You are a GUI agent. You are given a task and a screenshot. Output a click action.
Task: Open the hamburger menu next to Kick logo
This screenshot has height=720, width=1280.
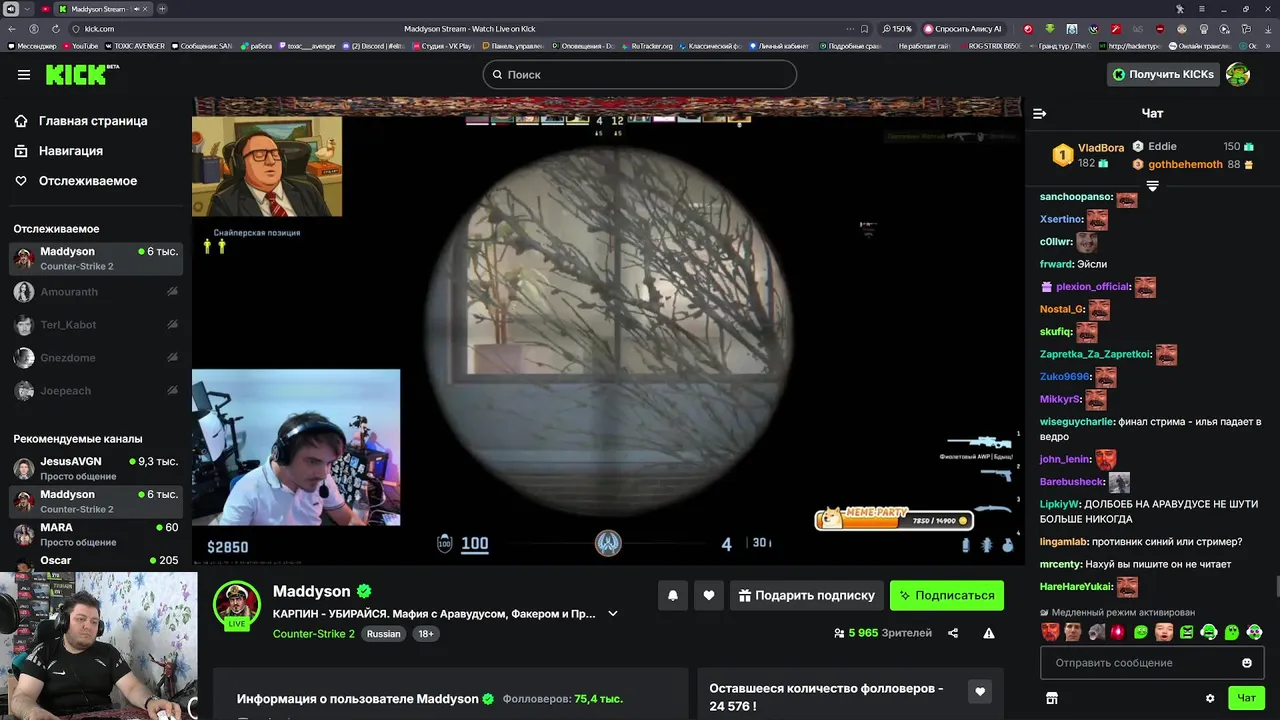pos(24,75)
